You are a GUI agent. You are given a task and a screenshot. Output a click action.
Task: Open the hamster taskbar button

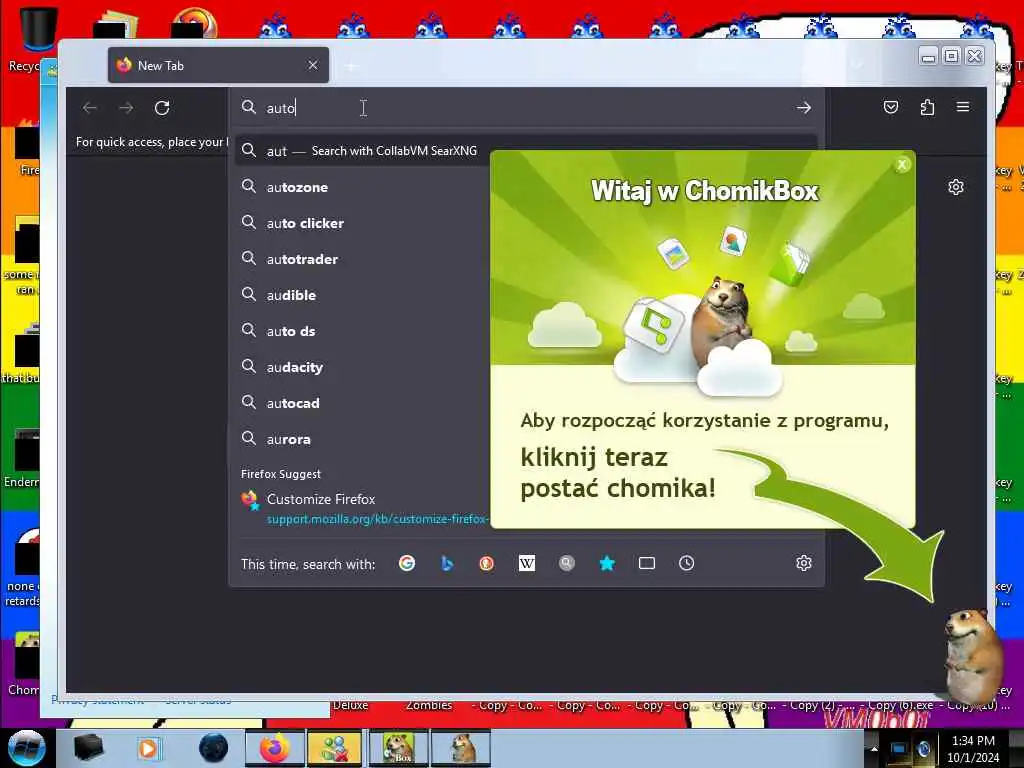tap(461, 748)
